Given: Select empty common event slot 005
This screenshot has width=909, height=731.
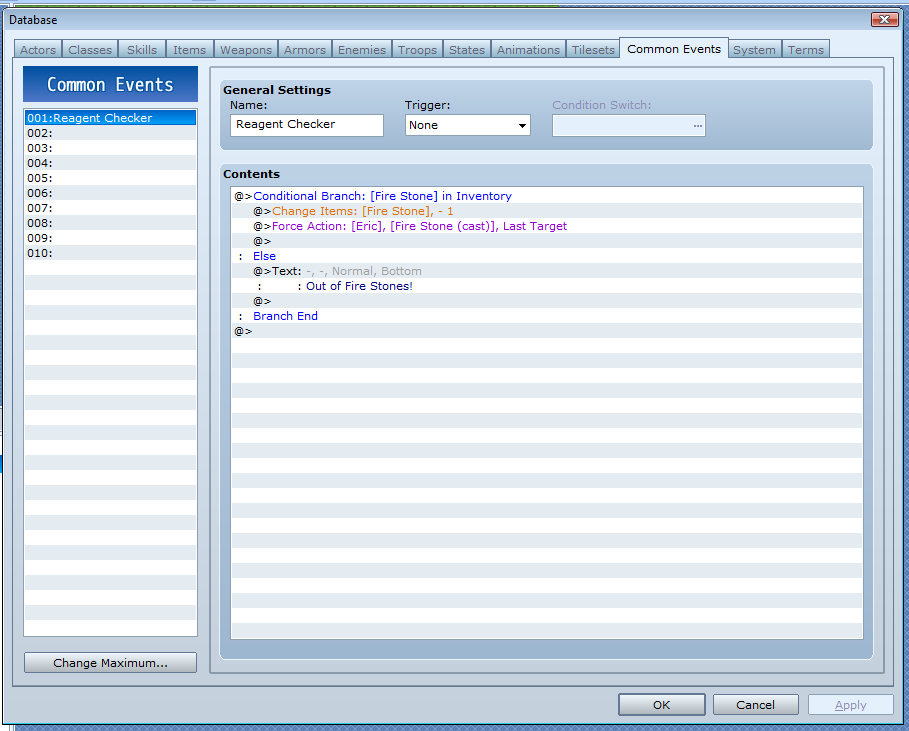Looking at the screenshot, I should pyautogui.click(x=110, y=178).
